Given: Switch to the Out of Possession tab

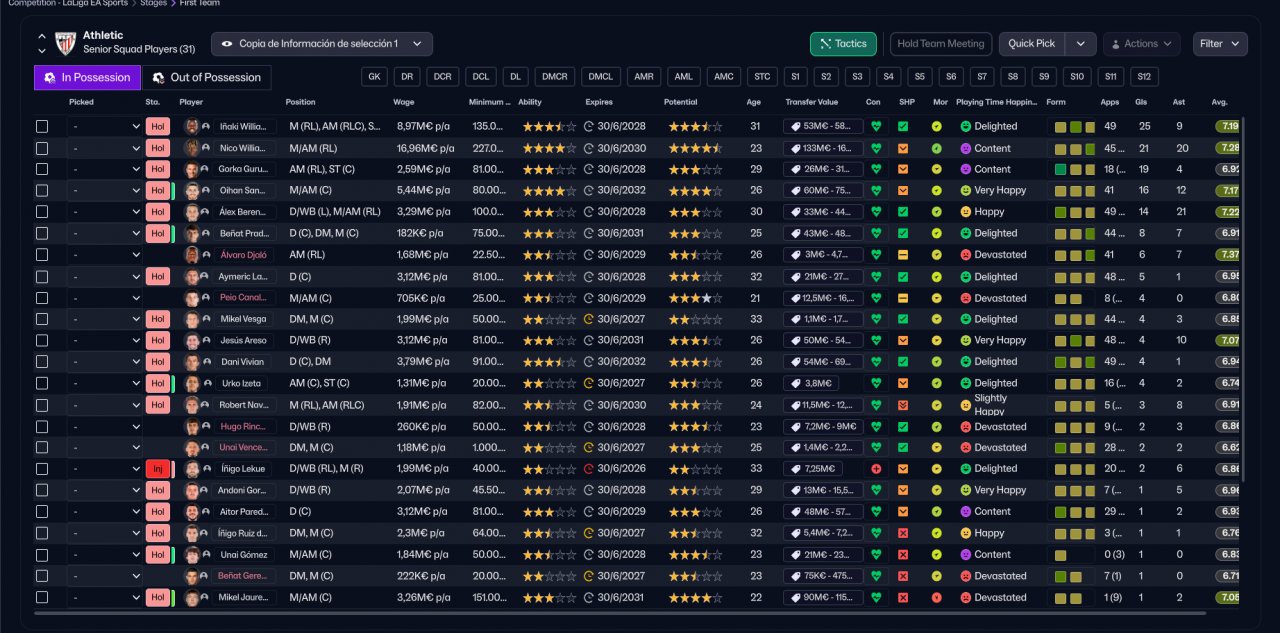Looking at the screenshot, I should coord(206,78).
